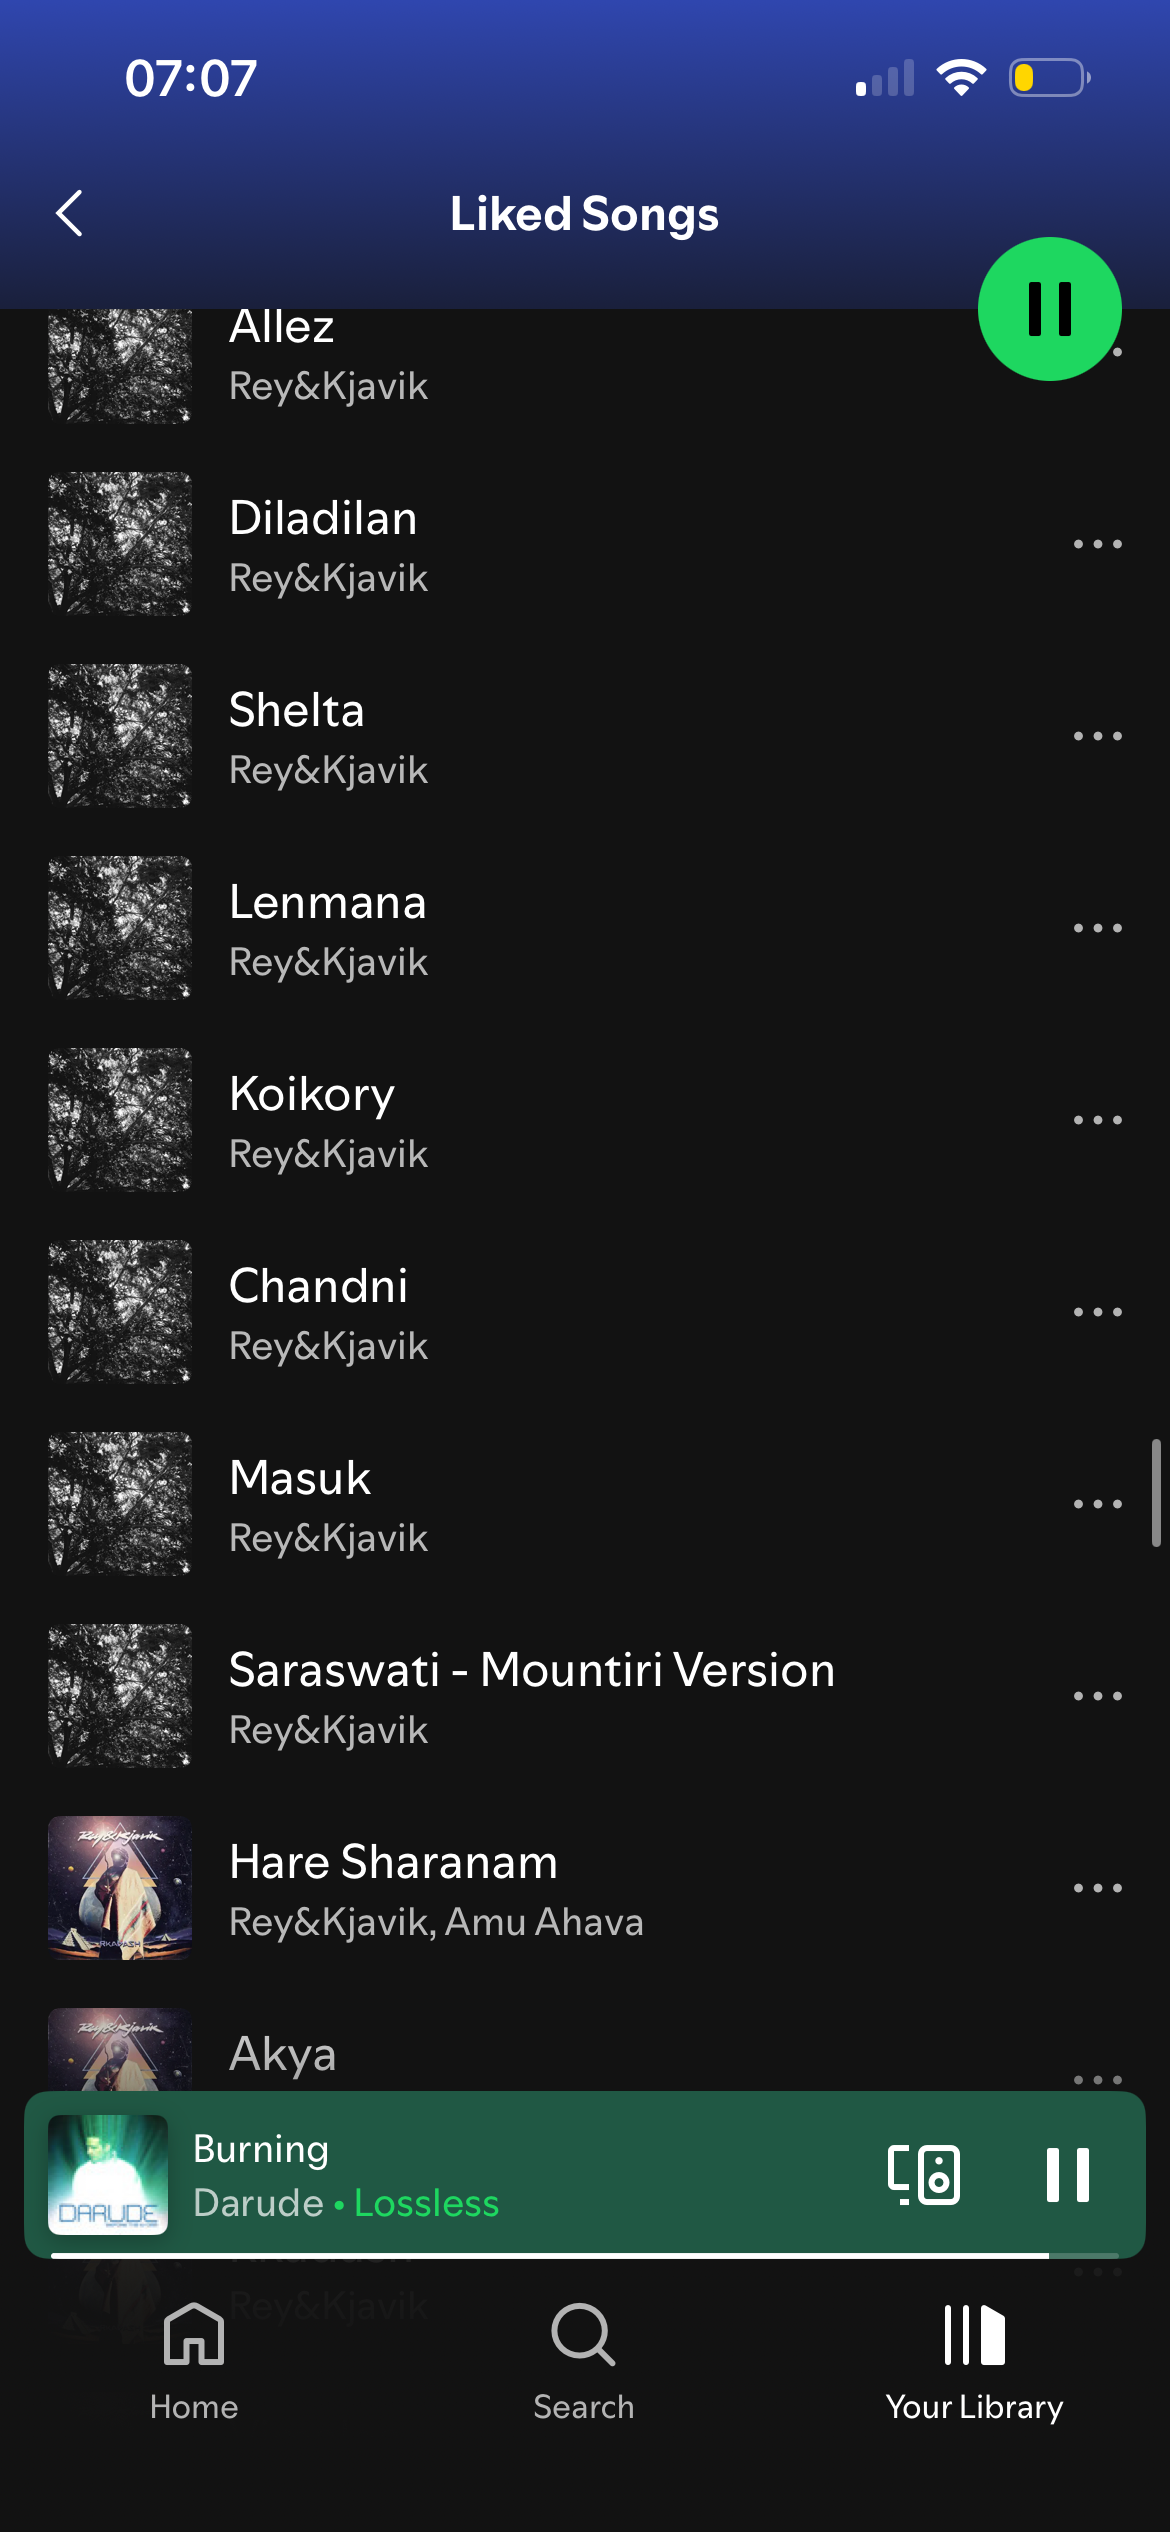Click the song list scrollbar handle
The width and height of the screenshot is (1170, 2532).
(1156, 1493)
